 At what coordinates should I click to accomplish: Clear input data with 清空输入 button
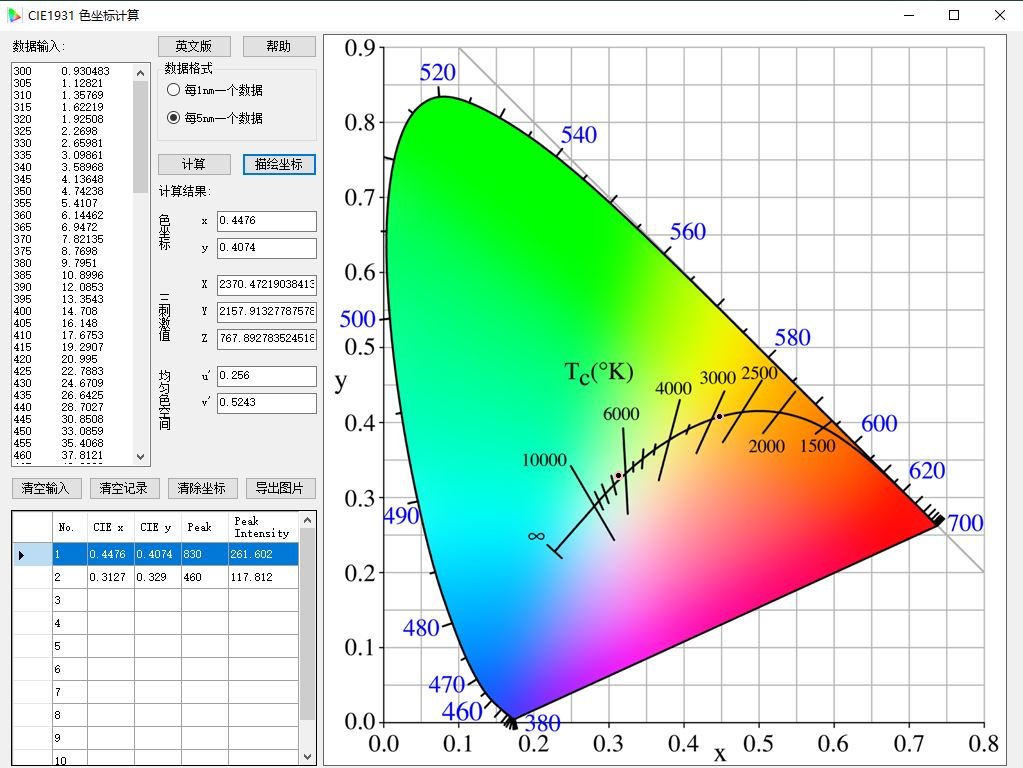(46, 488)
